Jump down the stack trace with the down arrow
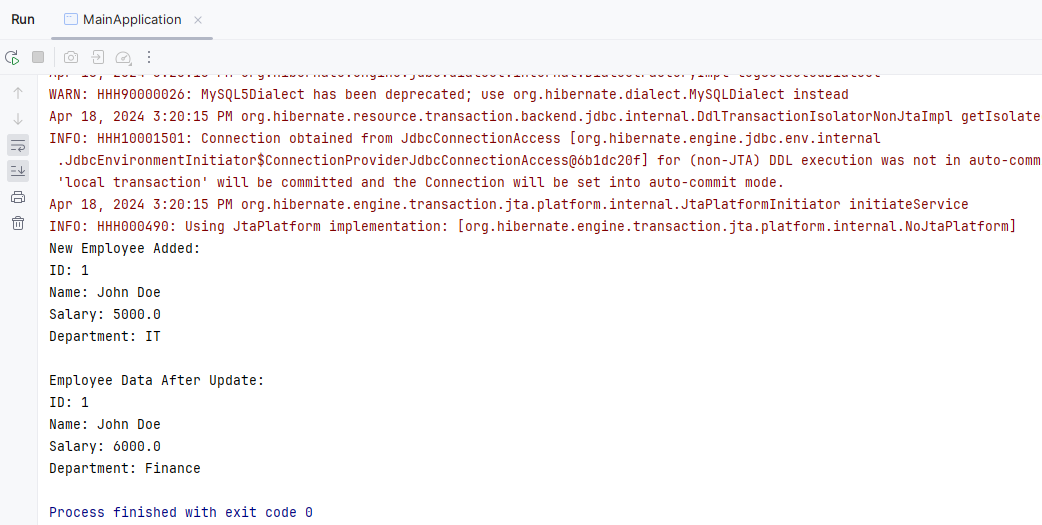The image size is (1042, 525). pyautogui.click(x=18, y=120)
